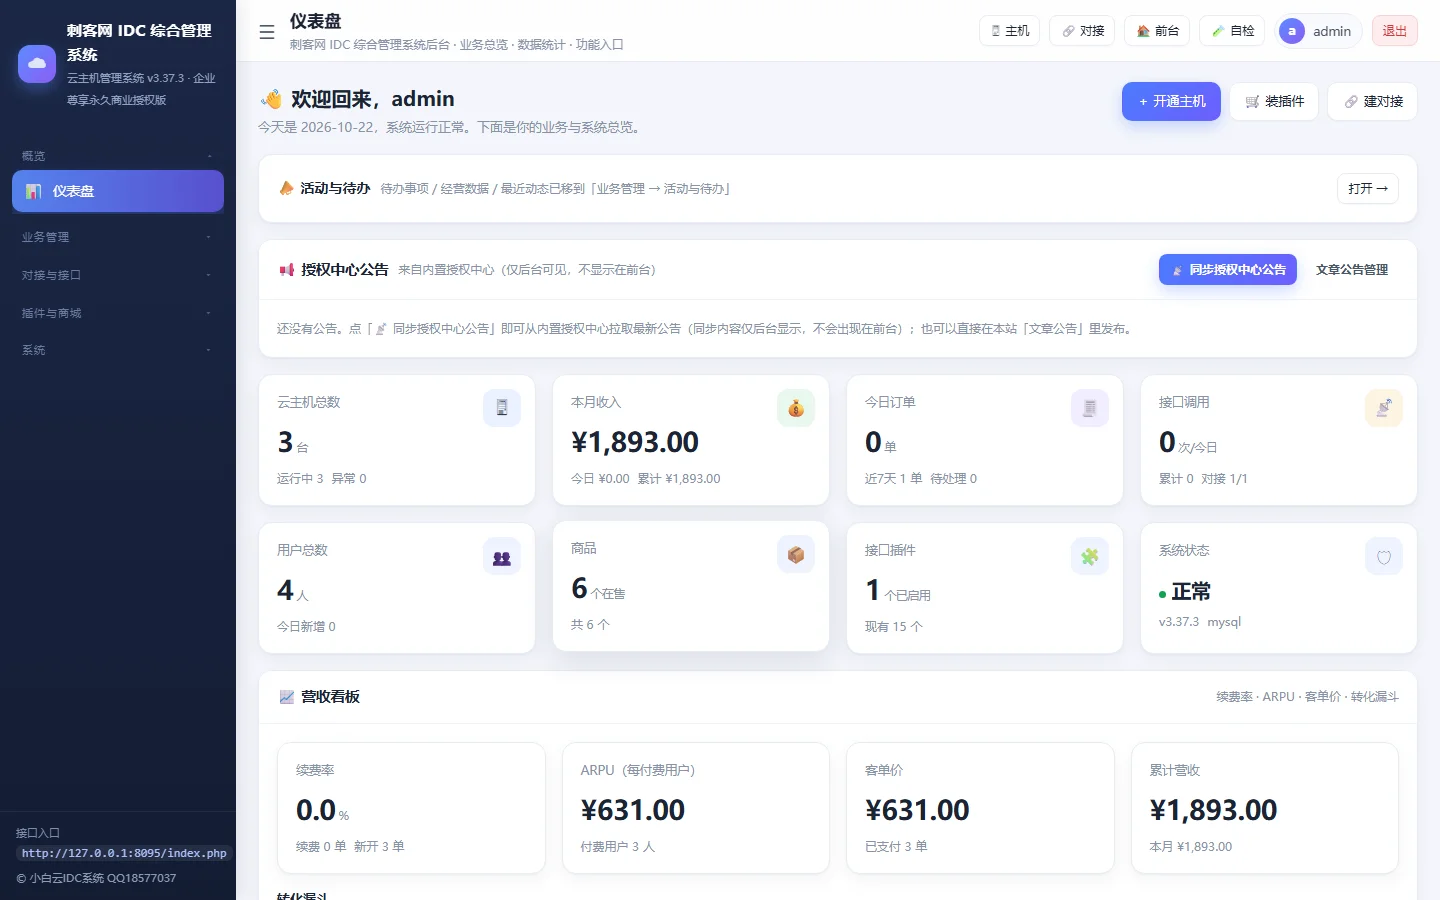The height and width of the screenshot is (900, 1440).
Task: Click the 系统状态 shield icon
Action: point(1384,556)
